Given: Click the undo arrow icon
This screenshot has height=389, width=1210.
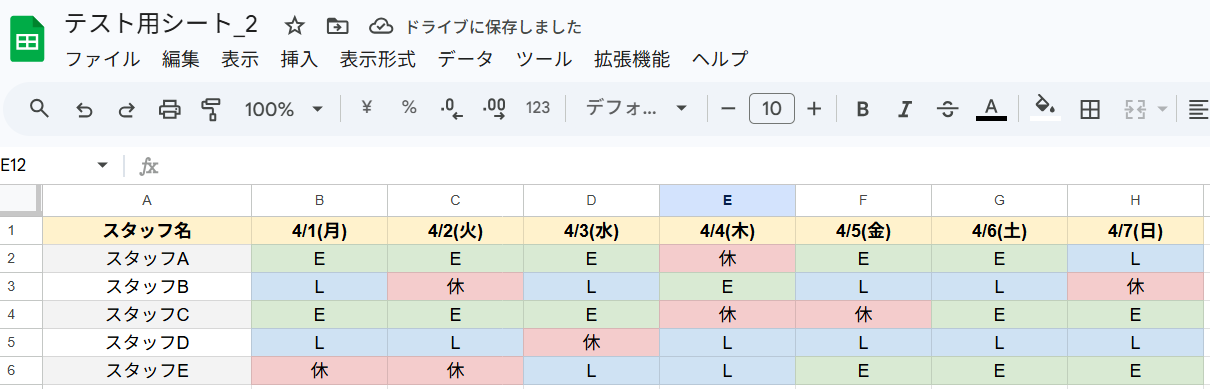Looking at the screenshot, I should (84, 109).
